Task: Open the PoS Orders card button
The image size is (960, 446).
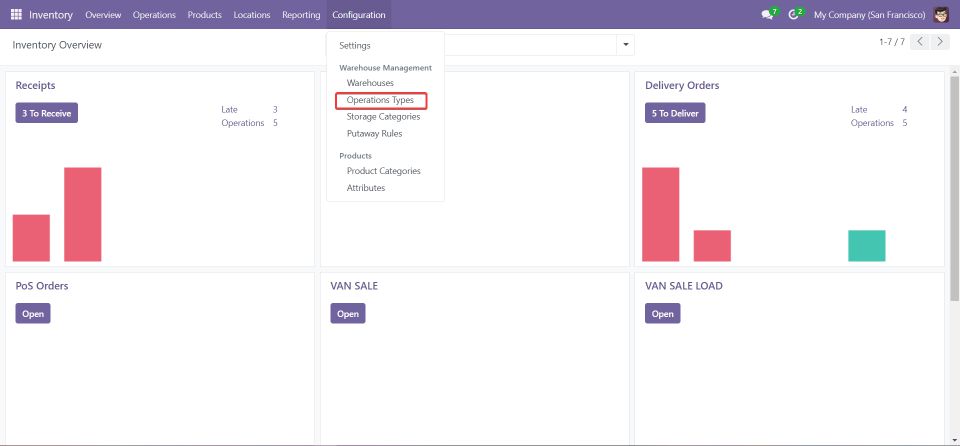Action: (33, 313)
